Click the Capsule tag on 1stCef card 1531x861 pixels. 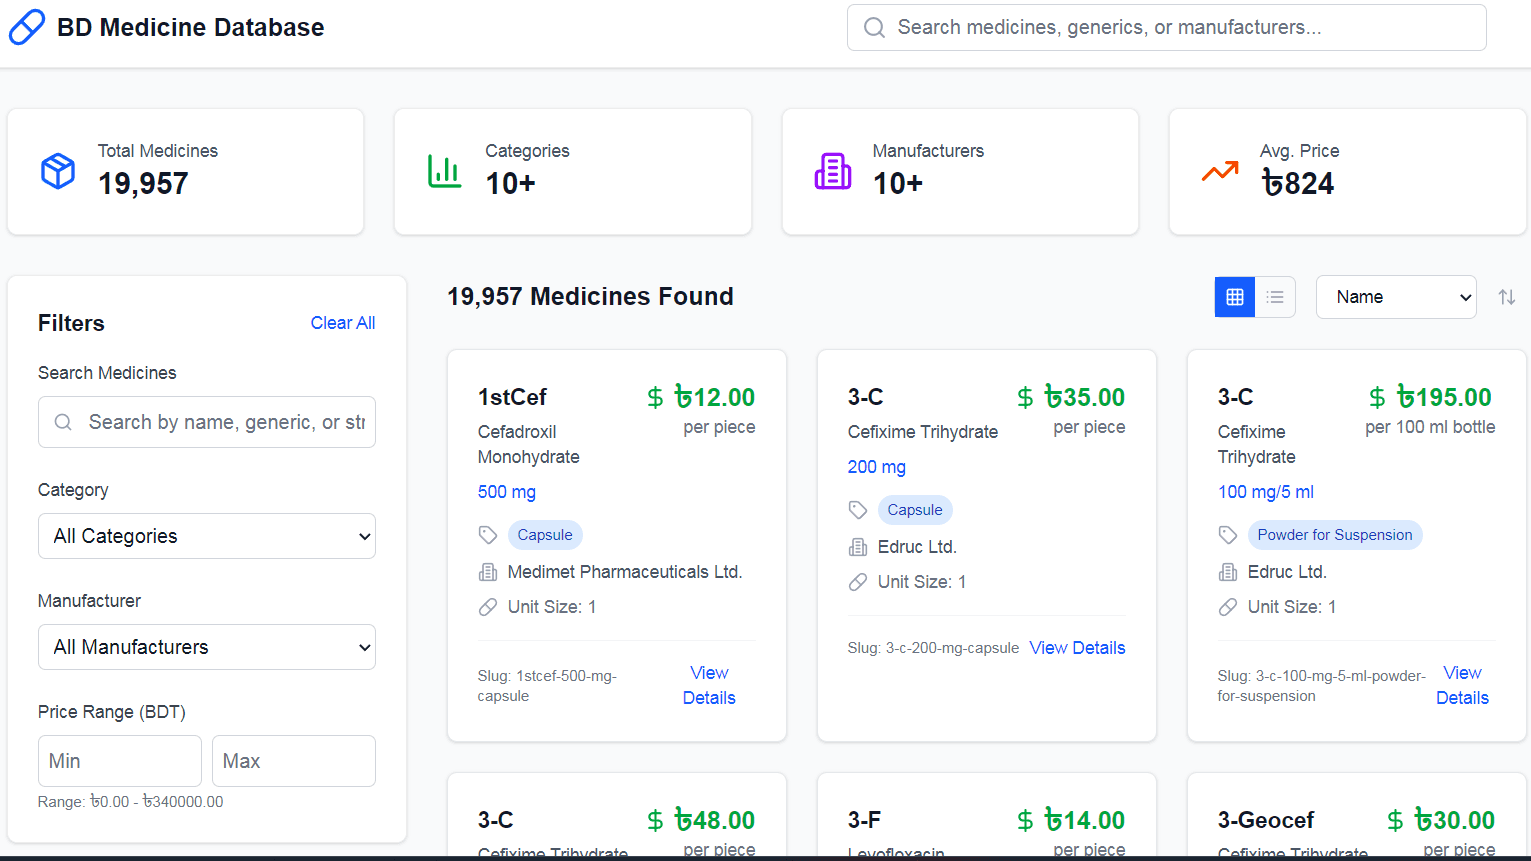545,535
